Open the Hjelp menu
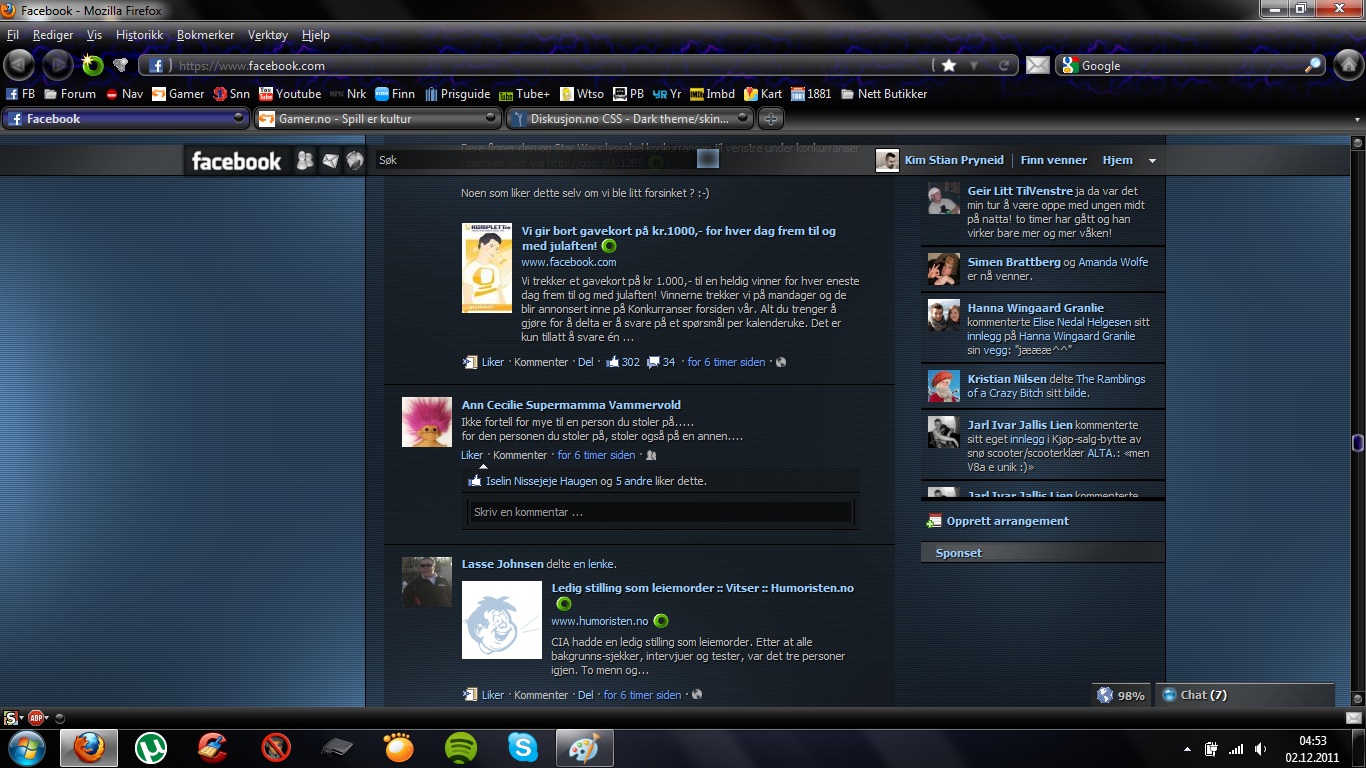Viewport: 1366px width, 768px height. coord(315,35)
